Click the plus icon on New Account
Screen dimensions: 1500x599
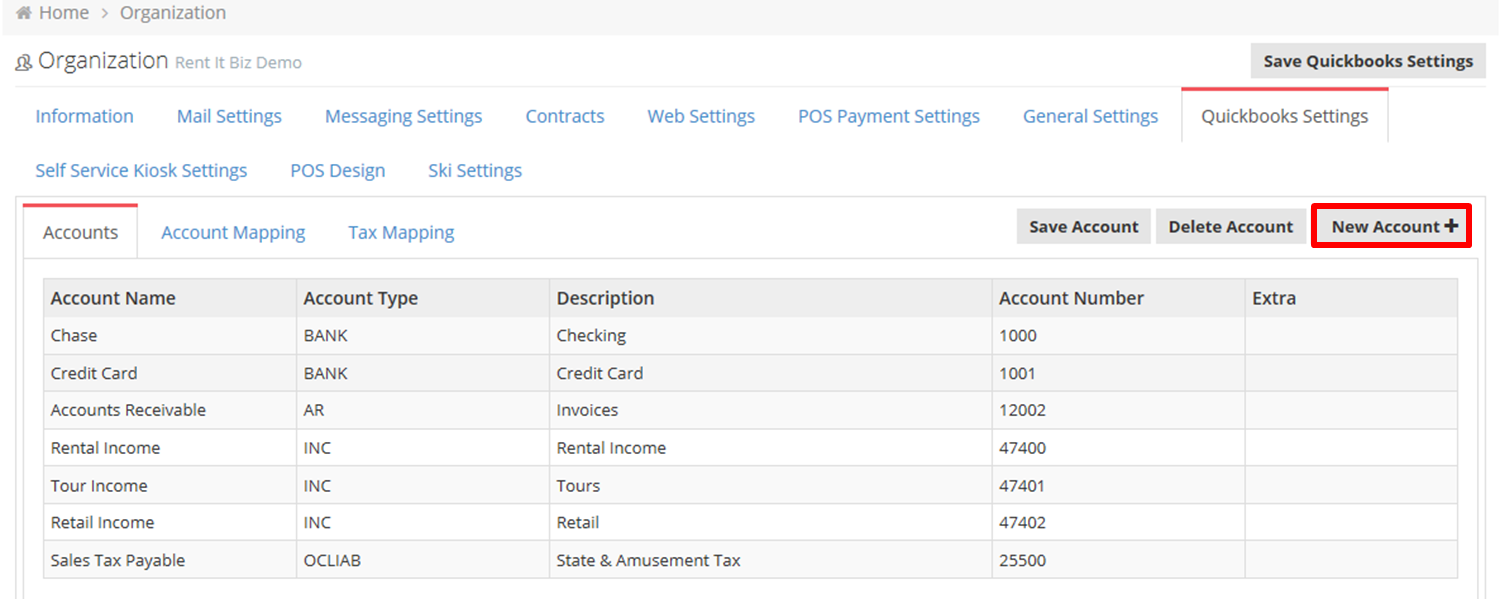(x=1451, y=226)
